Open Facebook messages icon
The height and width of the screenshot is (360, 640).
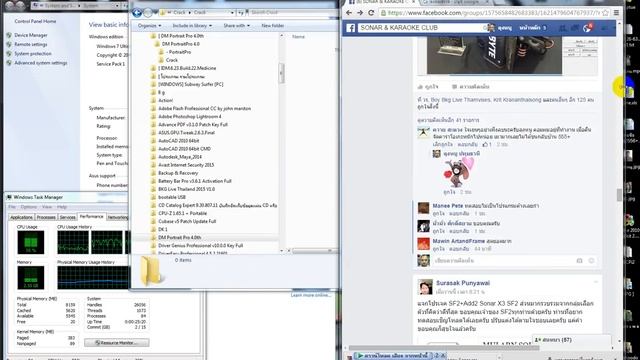575,28
